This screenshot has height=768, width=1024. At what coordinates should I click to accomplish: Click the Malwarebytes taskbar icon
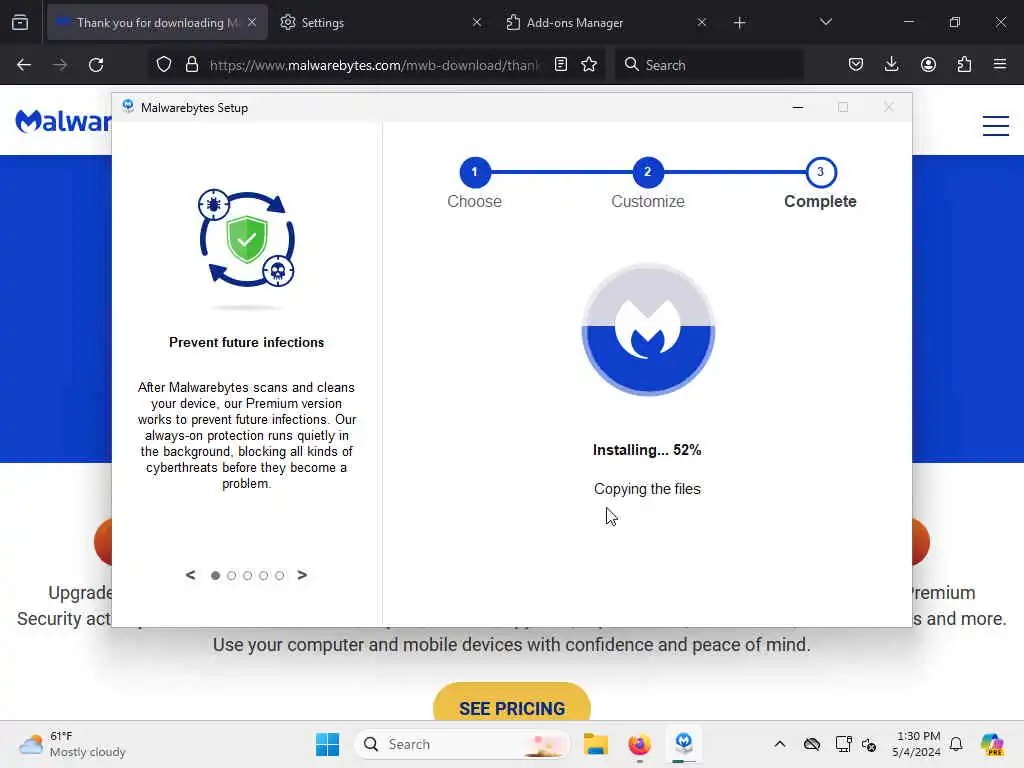684,743
